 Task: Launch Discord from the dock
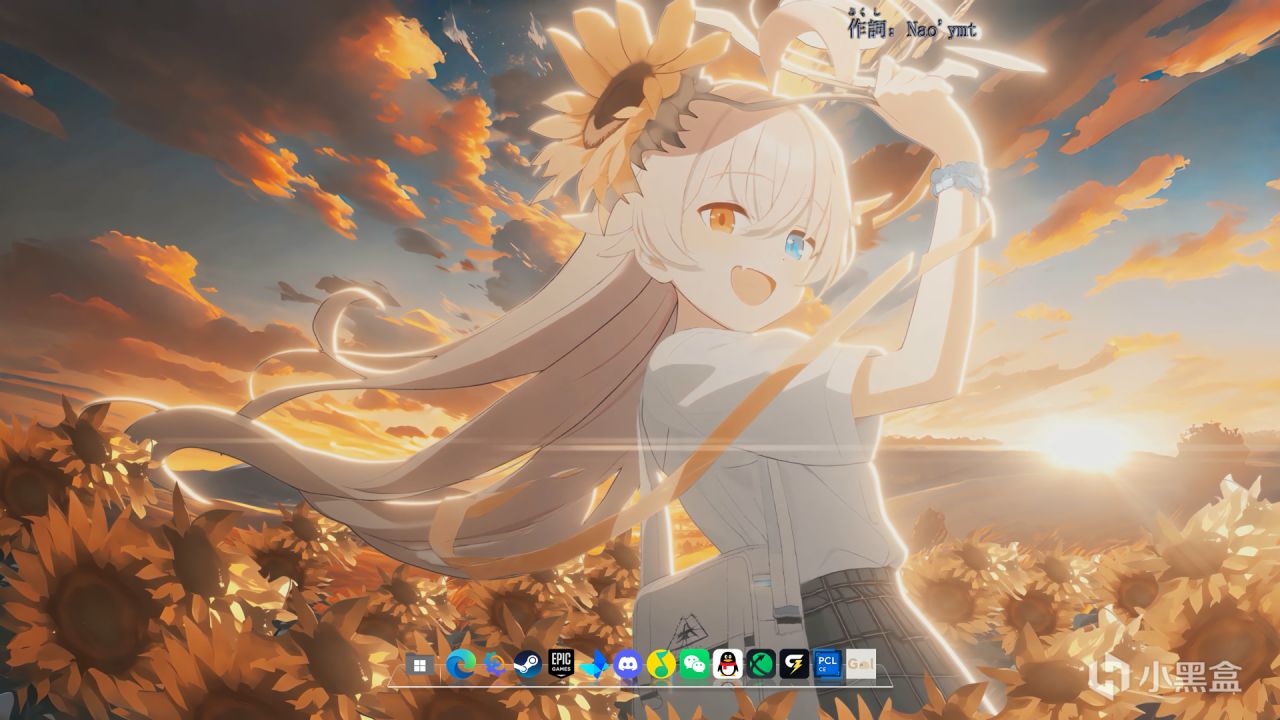pyautogui.click(x=627, y=664)
